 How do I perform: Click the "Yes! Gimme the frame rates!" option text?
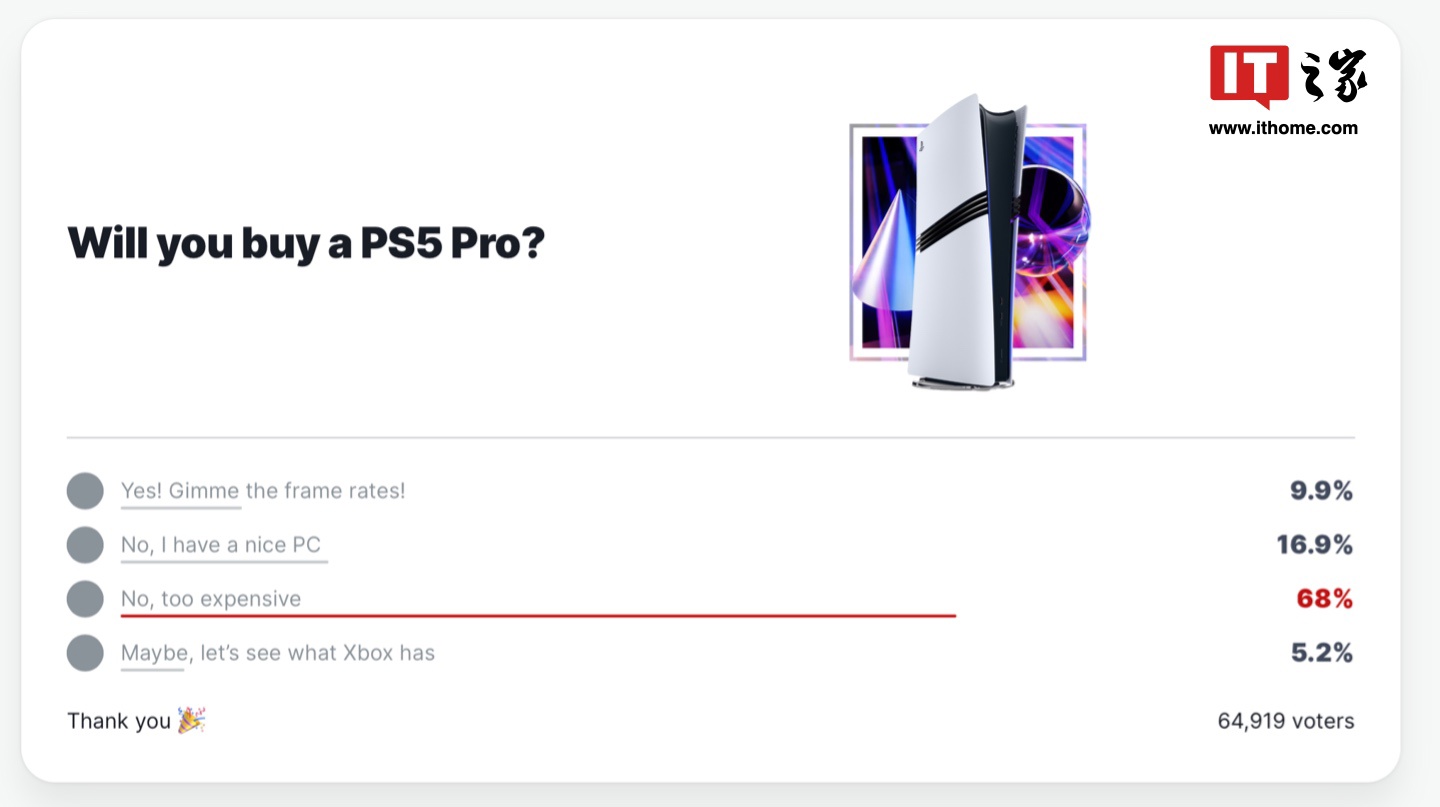(x=263, y=491)
